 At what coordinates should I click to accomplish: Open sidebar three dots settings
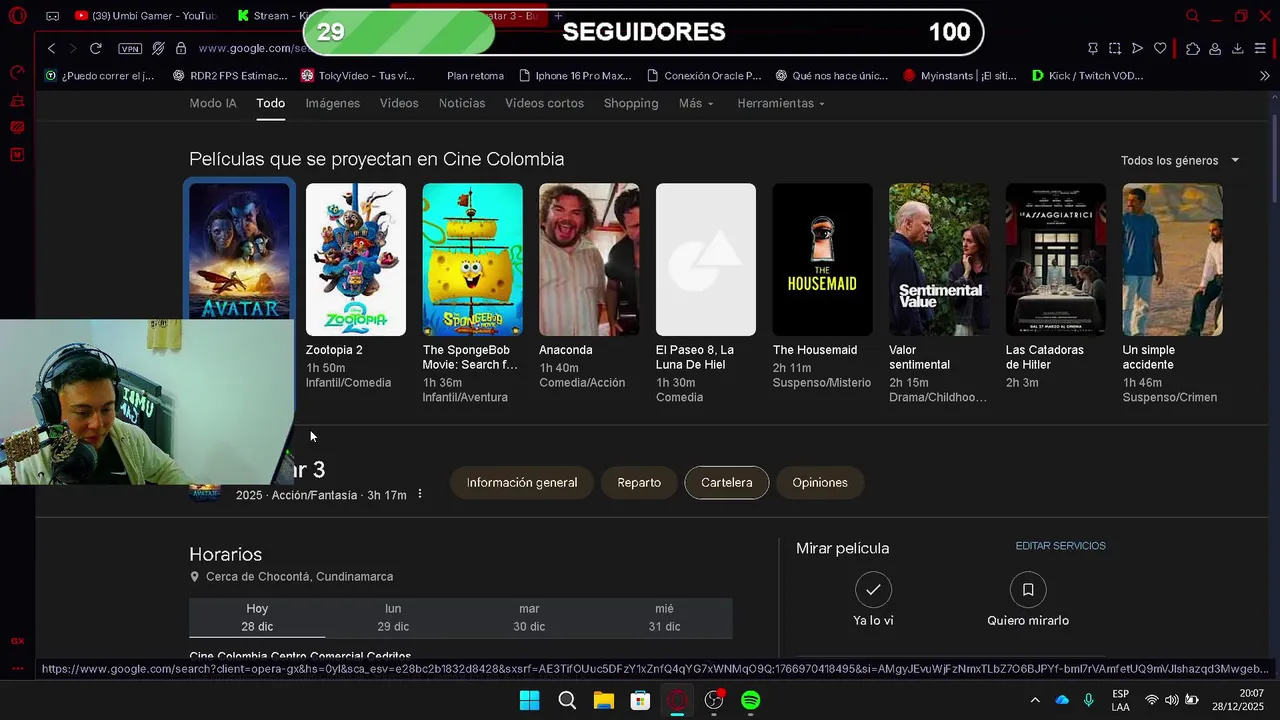click(x=17, y=668)
